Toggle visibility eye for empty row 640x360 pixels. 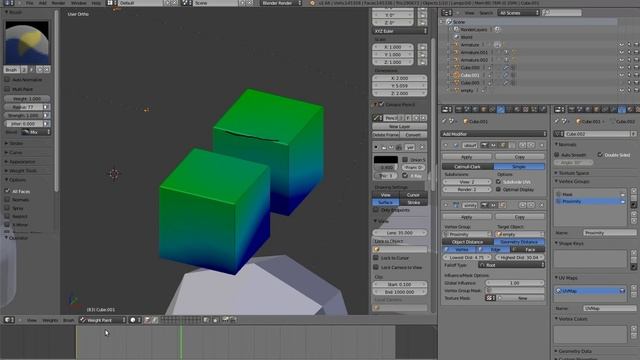coord(622,91)
